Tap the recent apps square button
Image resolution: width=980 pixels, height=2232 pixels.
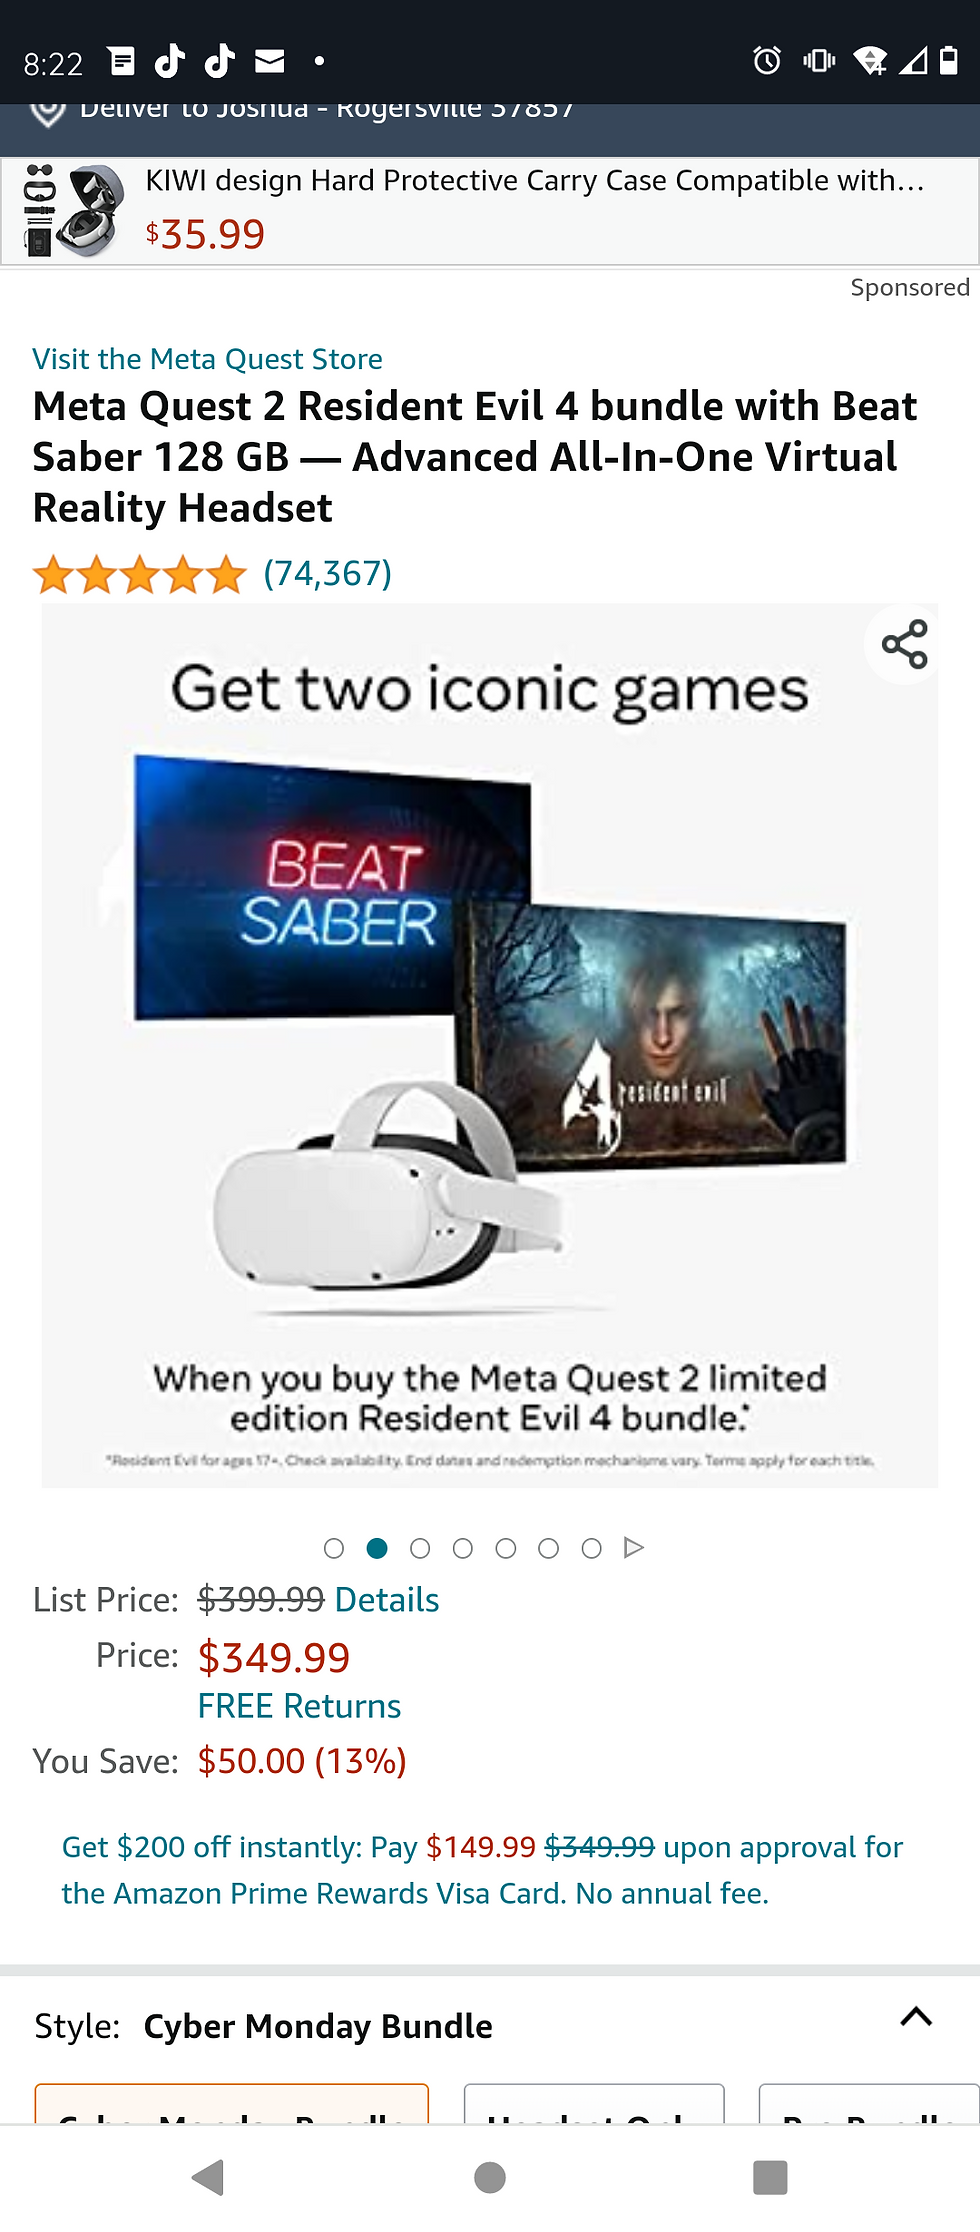pyautogui.click(x=770, y=2177)
